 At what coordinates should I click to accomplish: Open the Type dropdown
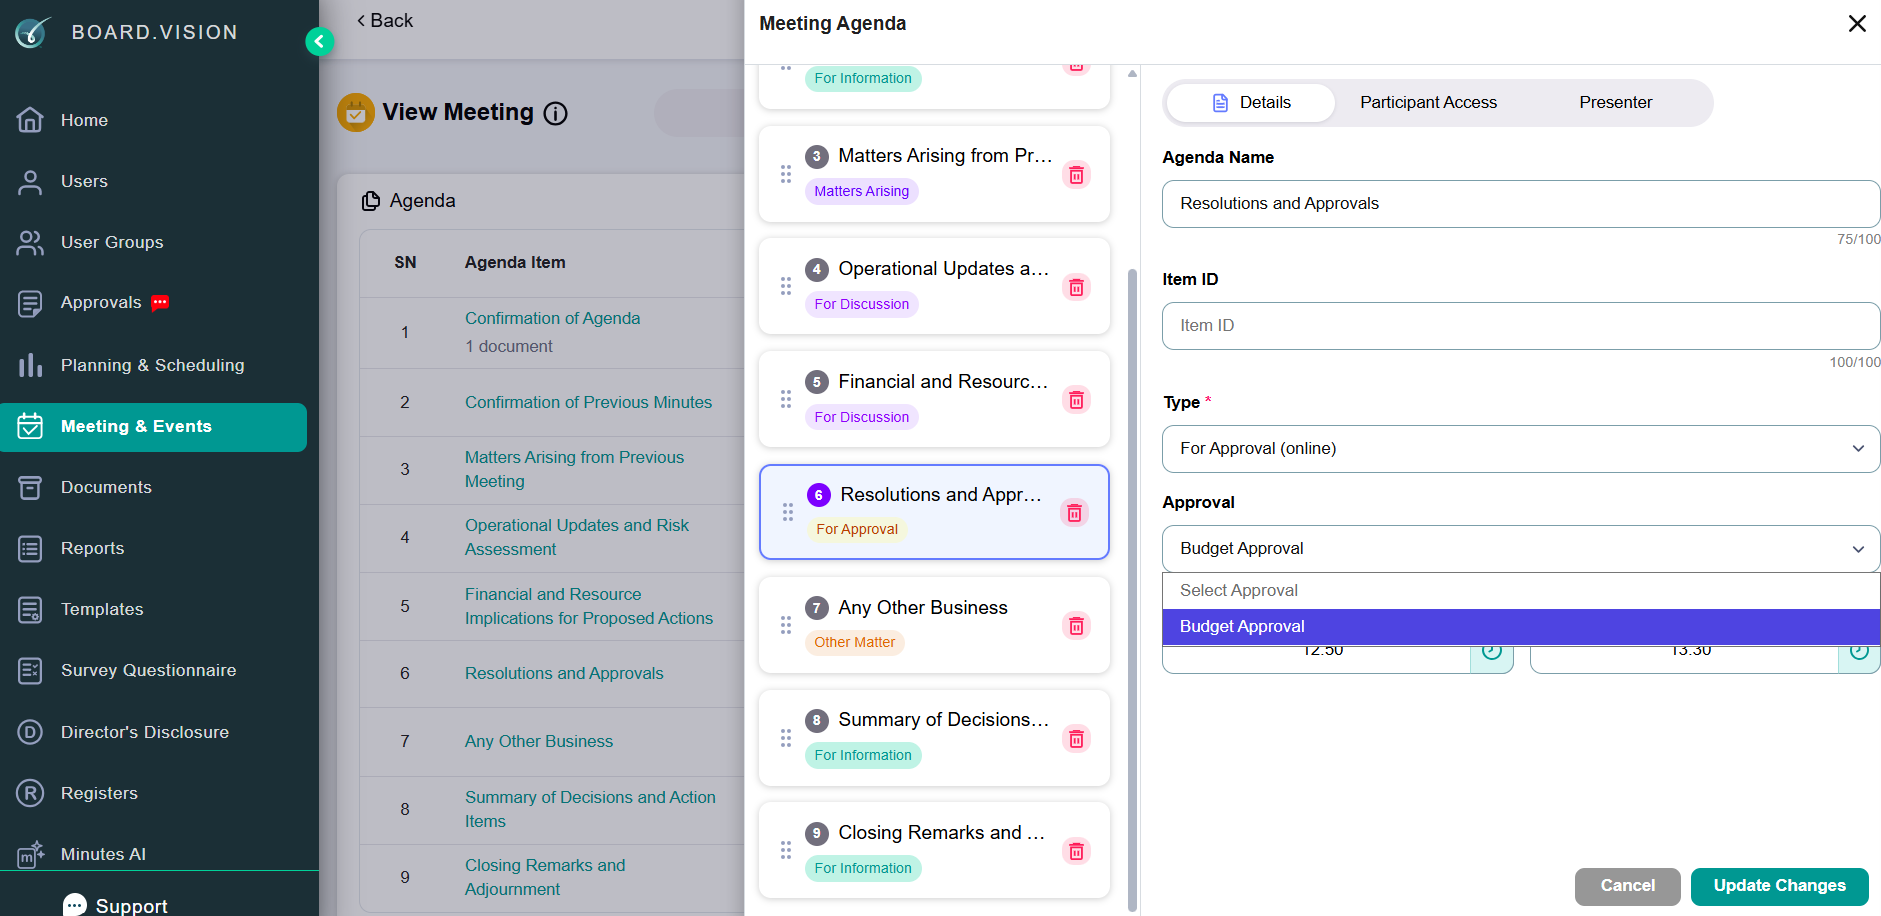coord(1521,449)
